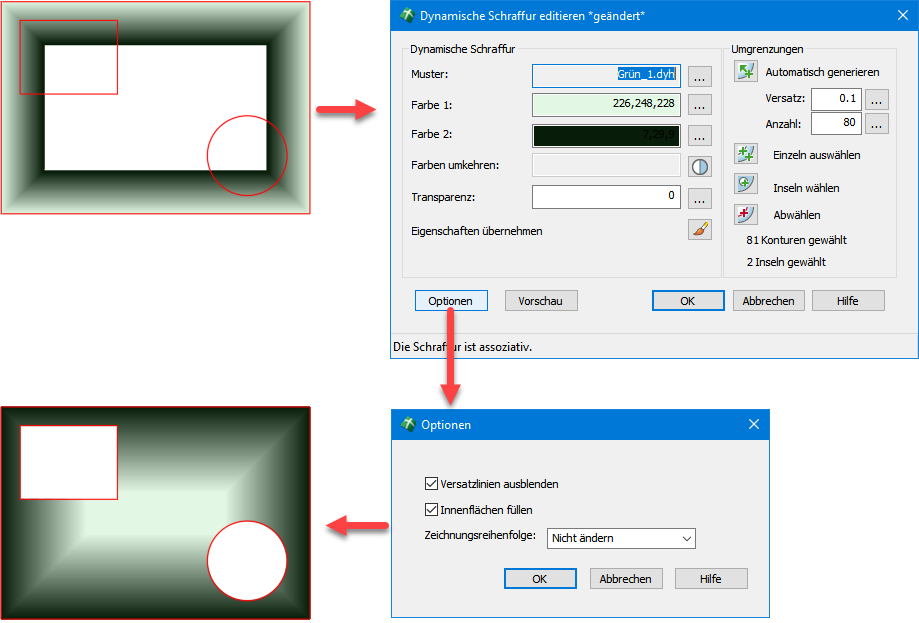Click the Automatisch generieren boundary icon
The image size is (919, 623).
(x=746, y=71)
